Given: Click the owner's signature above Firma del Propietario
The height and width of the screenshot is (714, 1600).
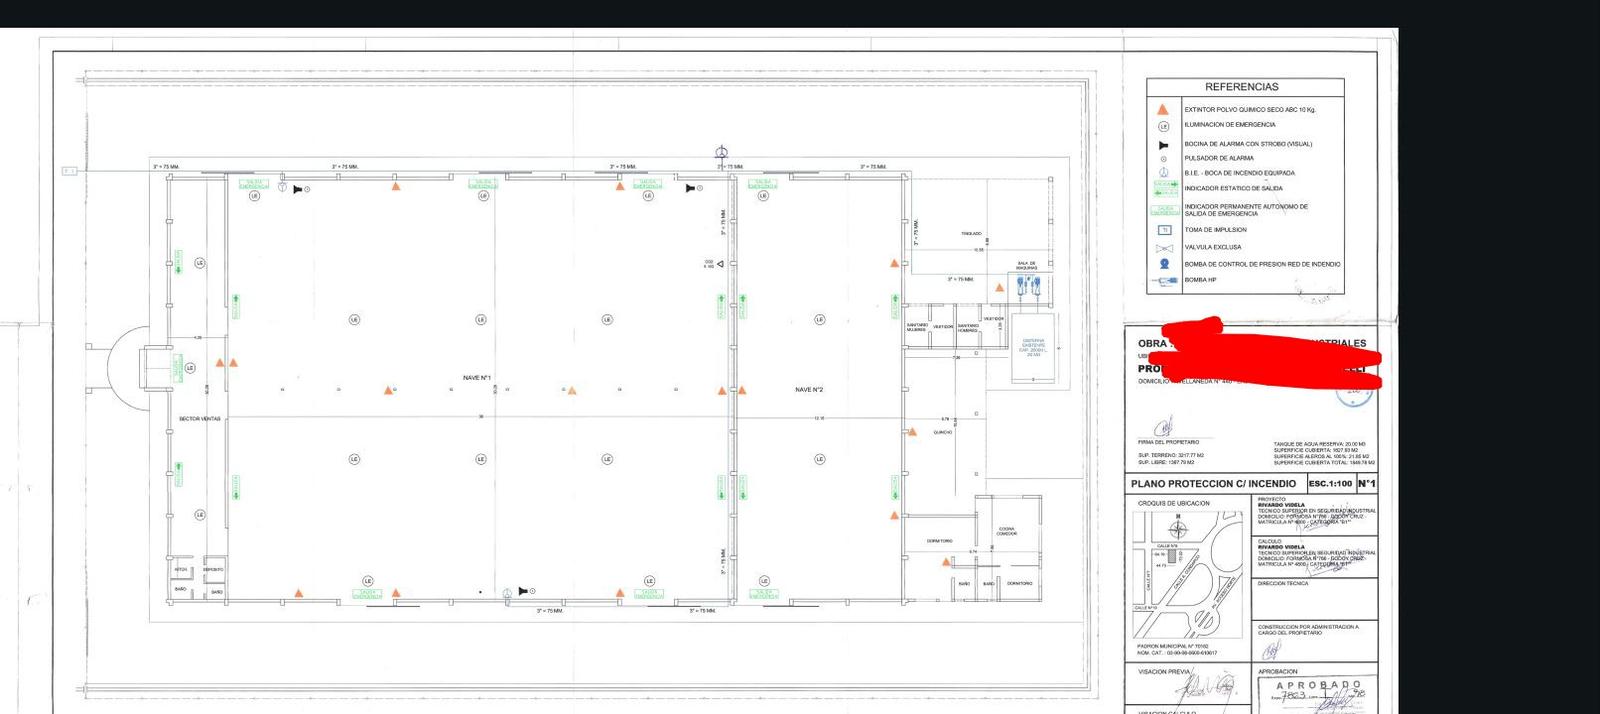Looking at the screenshot, I should pos(1163,428).
